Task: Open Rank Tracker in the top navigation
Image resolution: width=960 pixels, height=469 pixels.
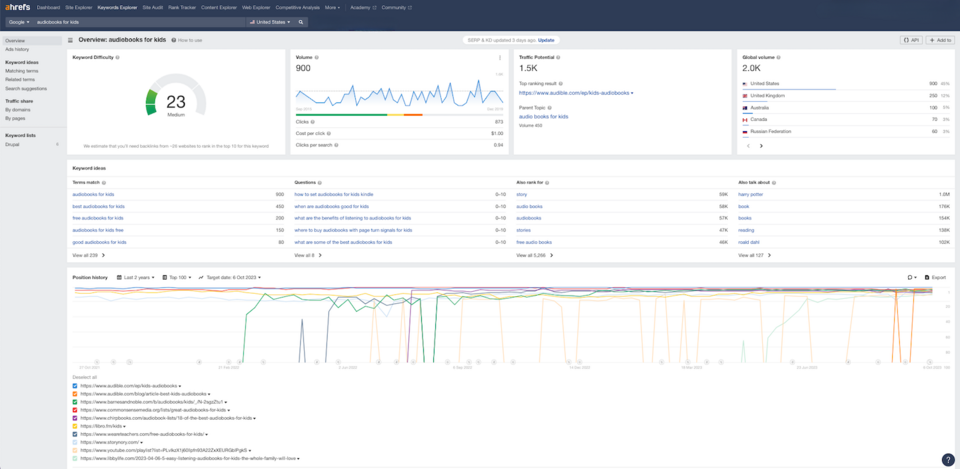Action: point(181,7)
